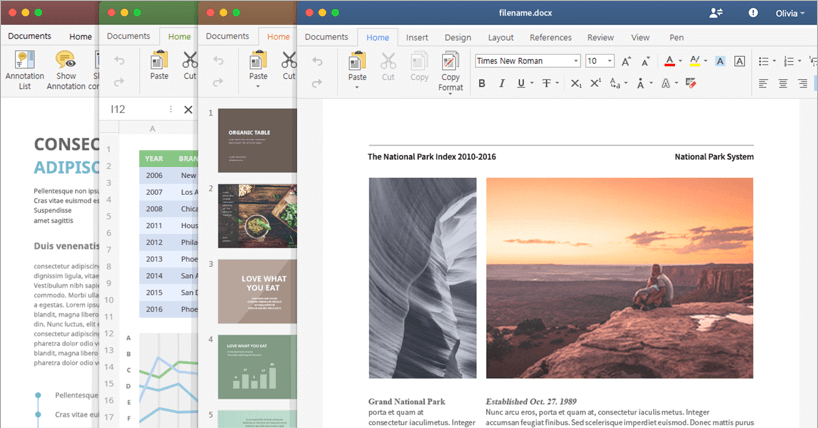Screen dimensions: 818x428
Task: Toggle strikethrough text formatting
Action: click(548, 83)
